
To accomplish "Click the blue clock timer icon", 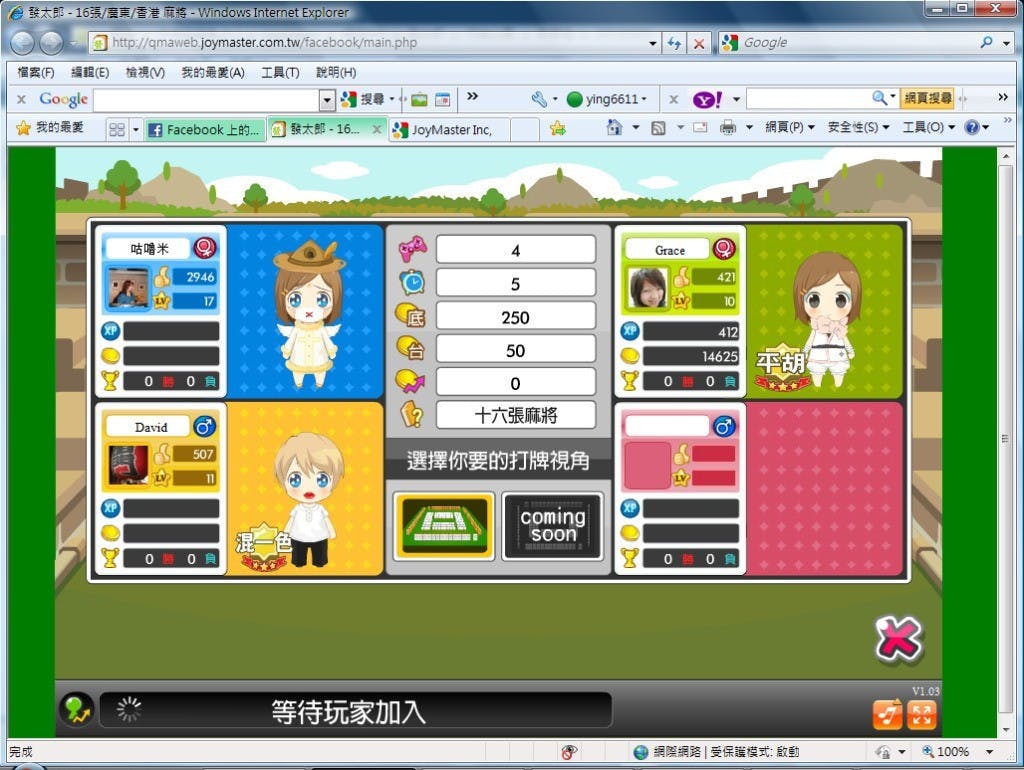I will pos(413,282).
